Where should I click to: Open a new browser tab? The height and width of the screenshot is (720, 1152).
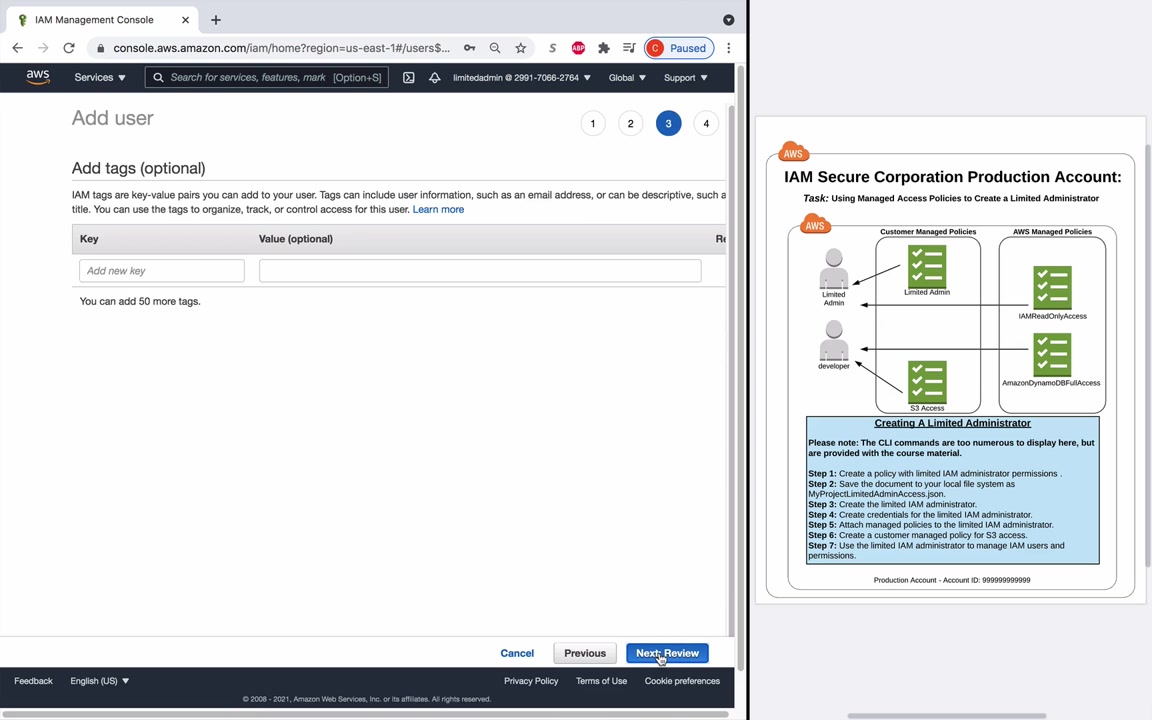(215, 20)
